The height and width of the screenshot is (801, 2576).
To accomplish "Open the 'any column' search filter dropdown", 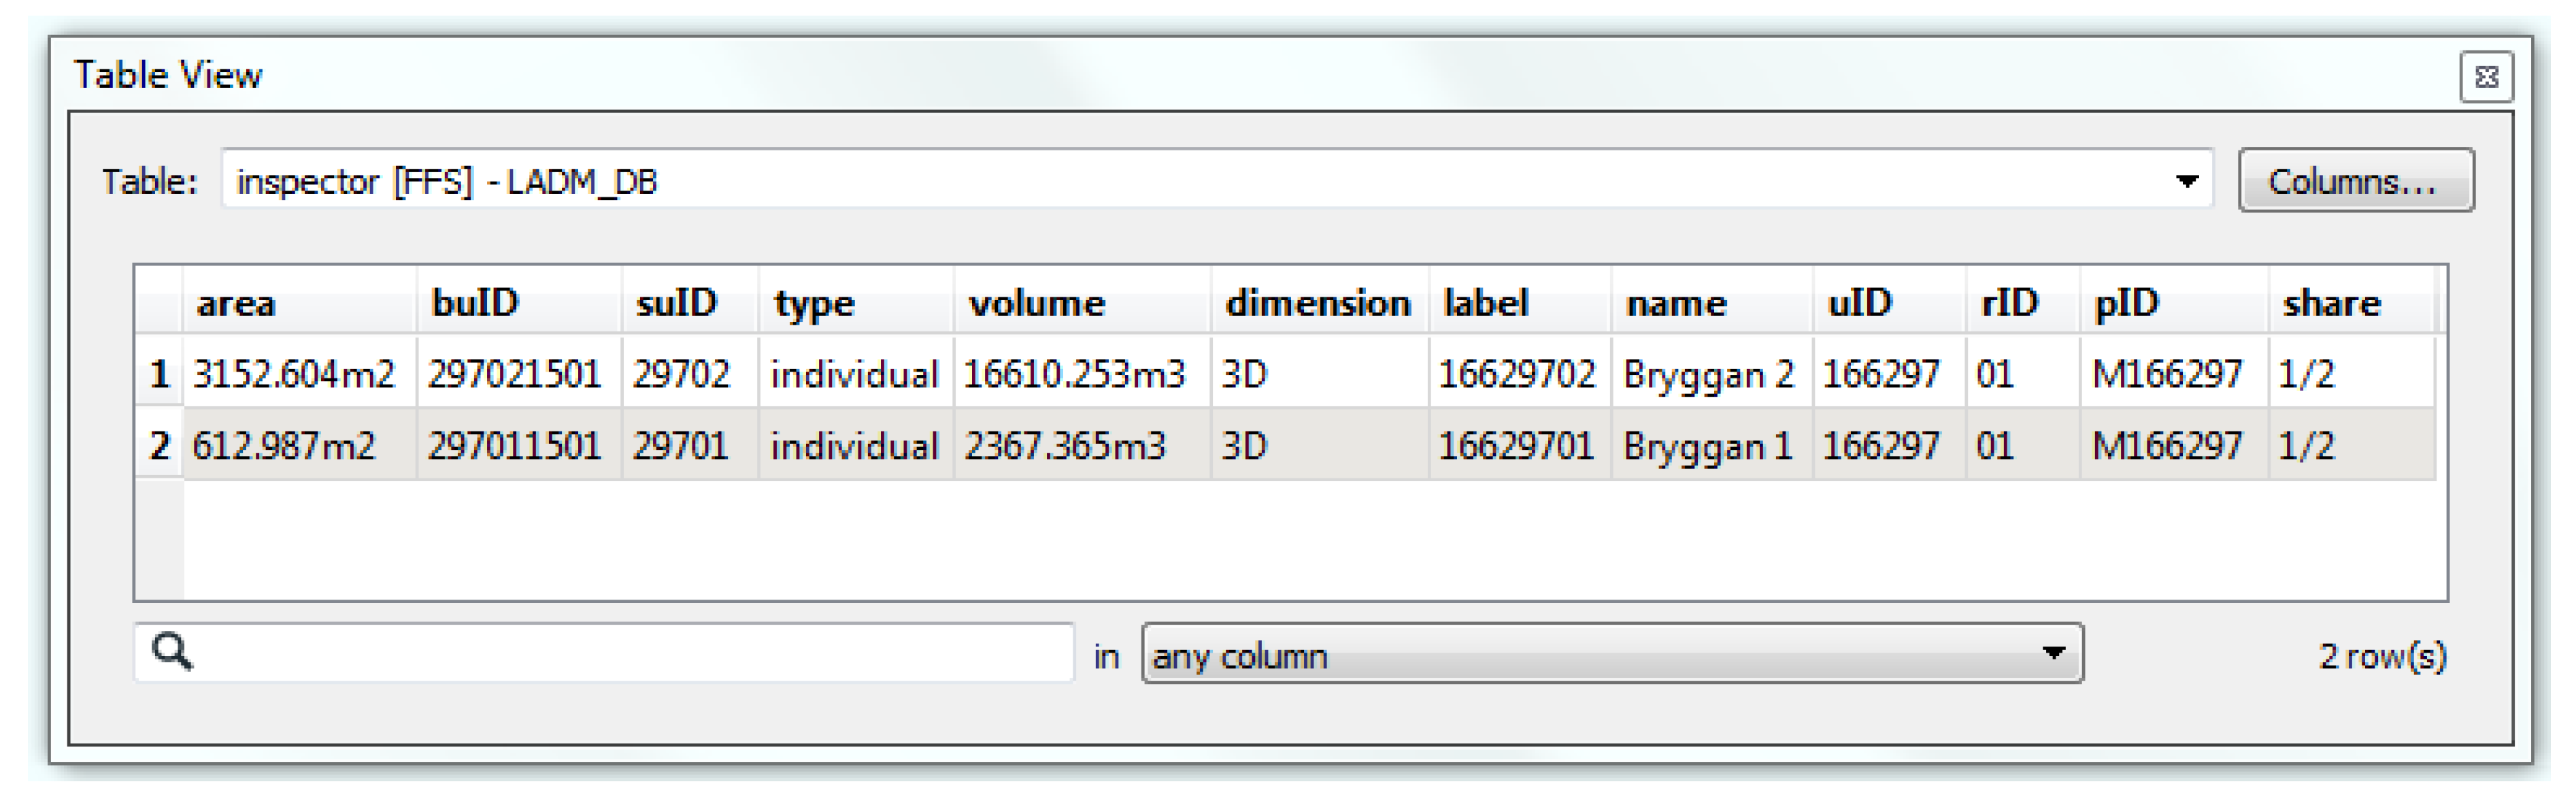I will pos(1612,654).
